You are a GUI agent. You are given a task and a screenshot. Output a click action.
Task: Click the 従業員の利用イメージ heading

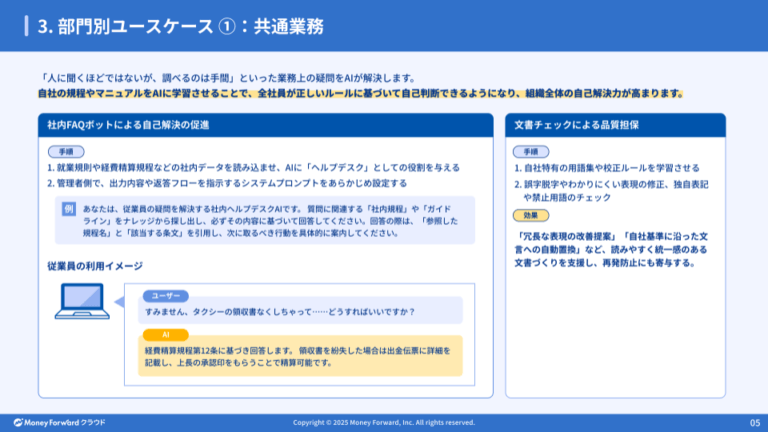point(95,266)
